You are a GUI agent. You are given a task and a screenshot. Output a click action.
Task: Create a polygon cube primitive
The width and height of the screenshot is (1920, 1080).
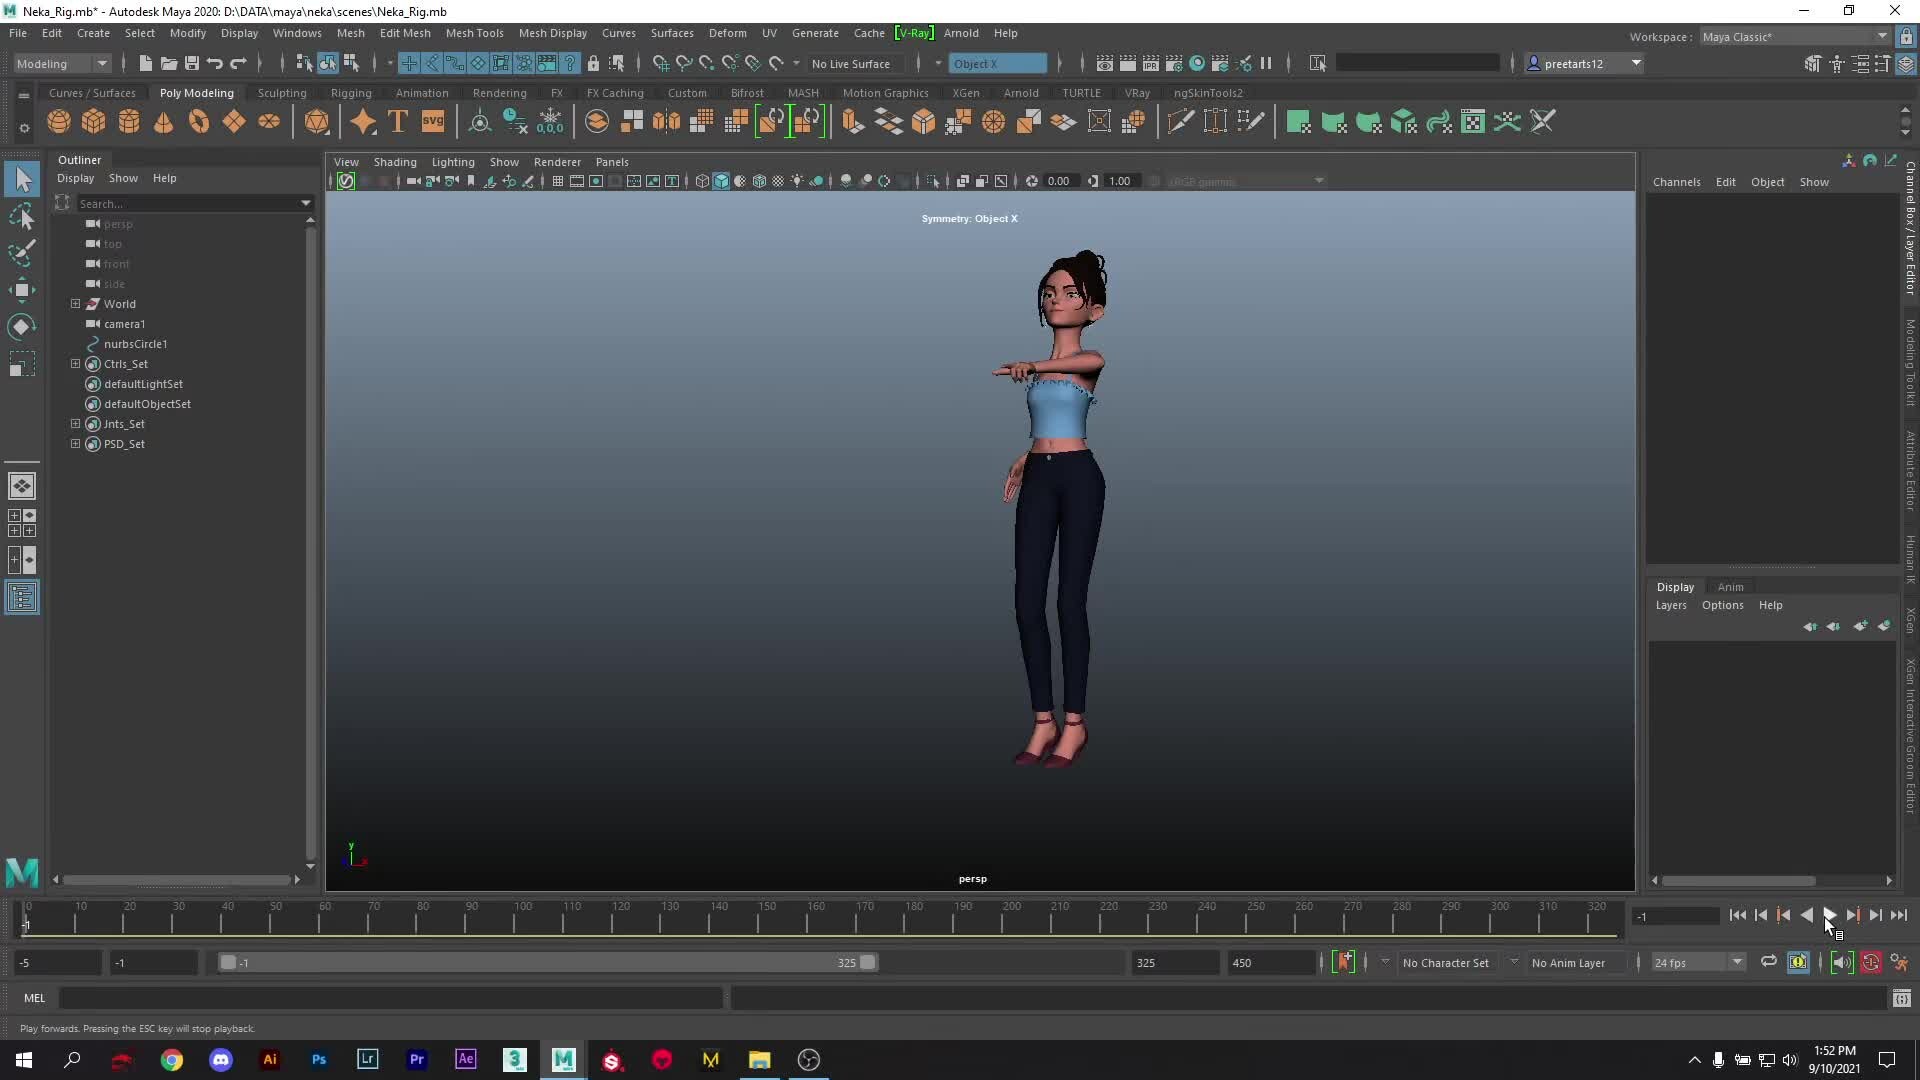coord(93,121)
